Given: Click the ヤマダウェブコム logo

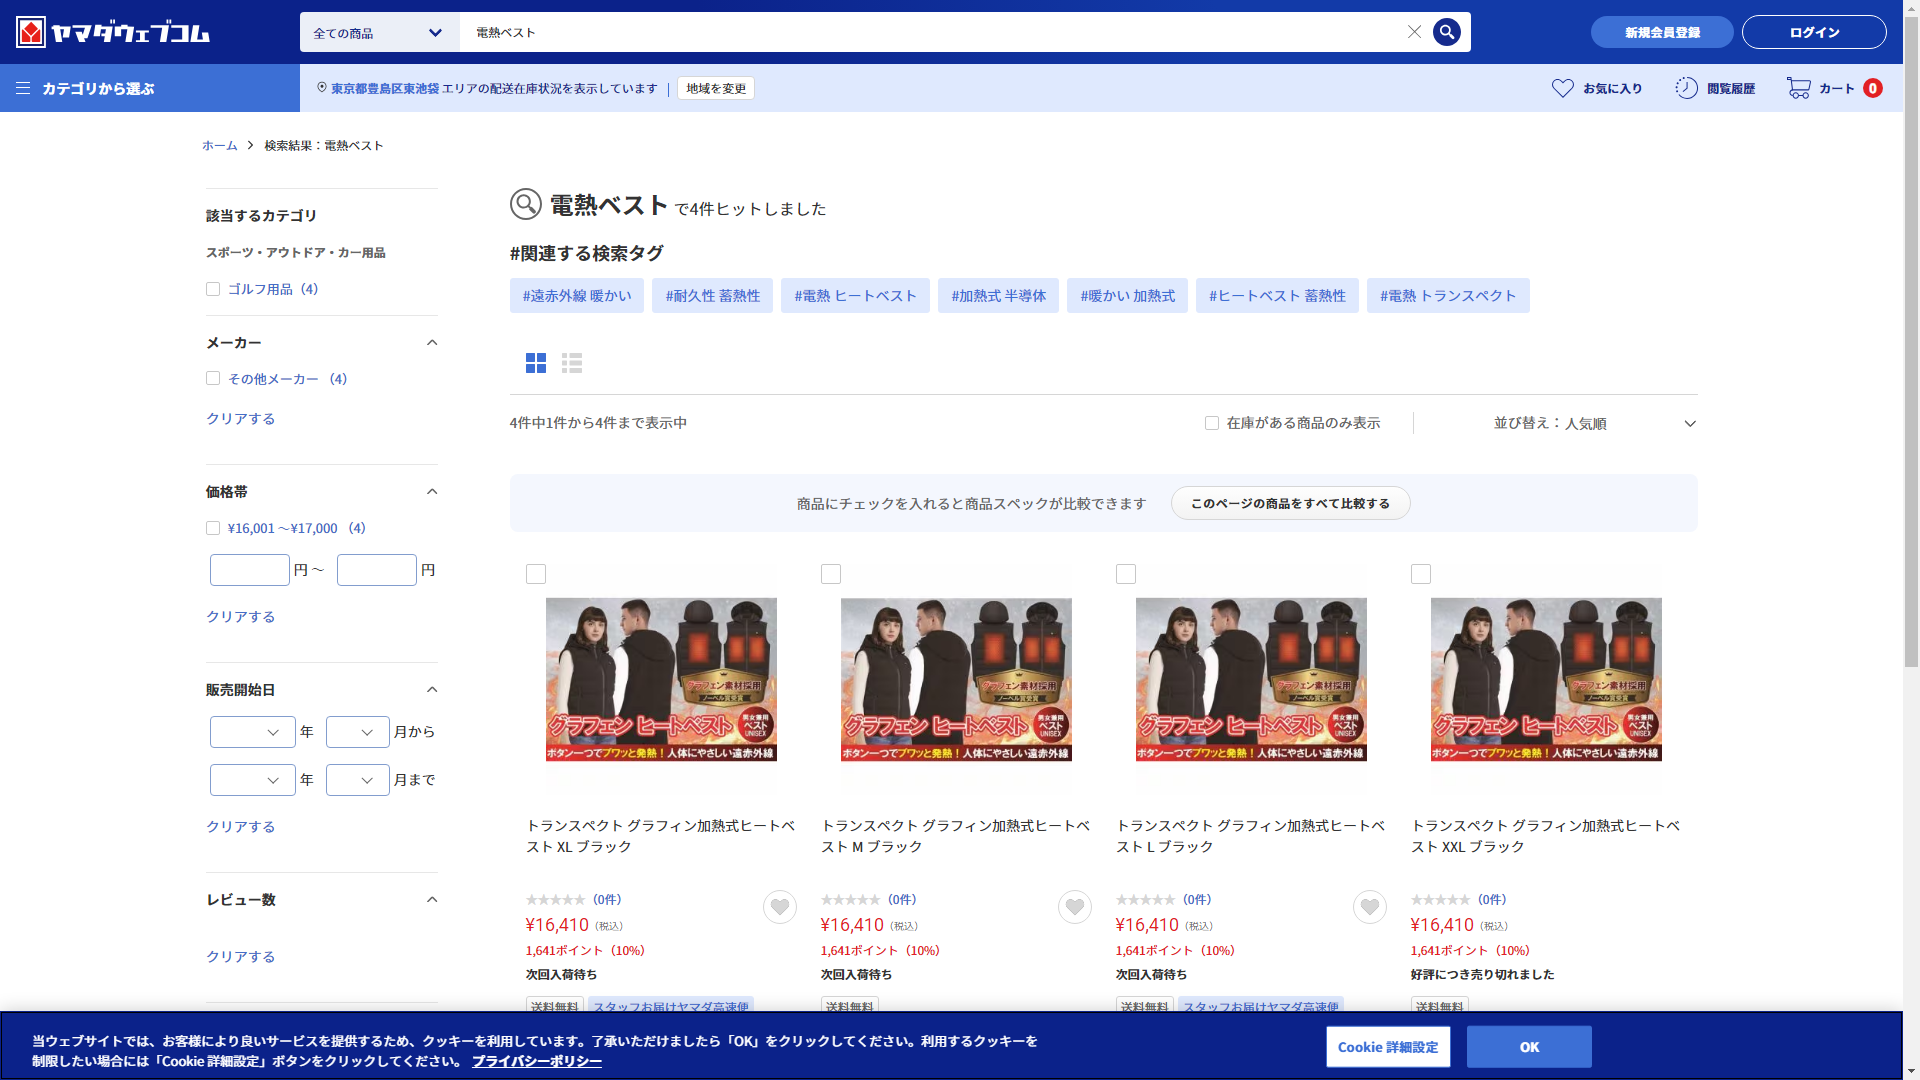Looking at the screenshot, I should [x=113, y=32].
